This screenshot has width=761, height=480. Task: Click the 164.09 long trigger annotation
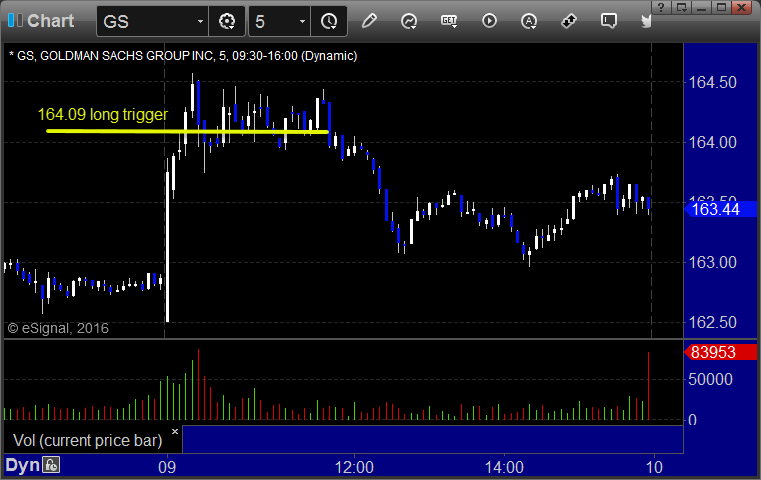(103, 115)
